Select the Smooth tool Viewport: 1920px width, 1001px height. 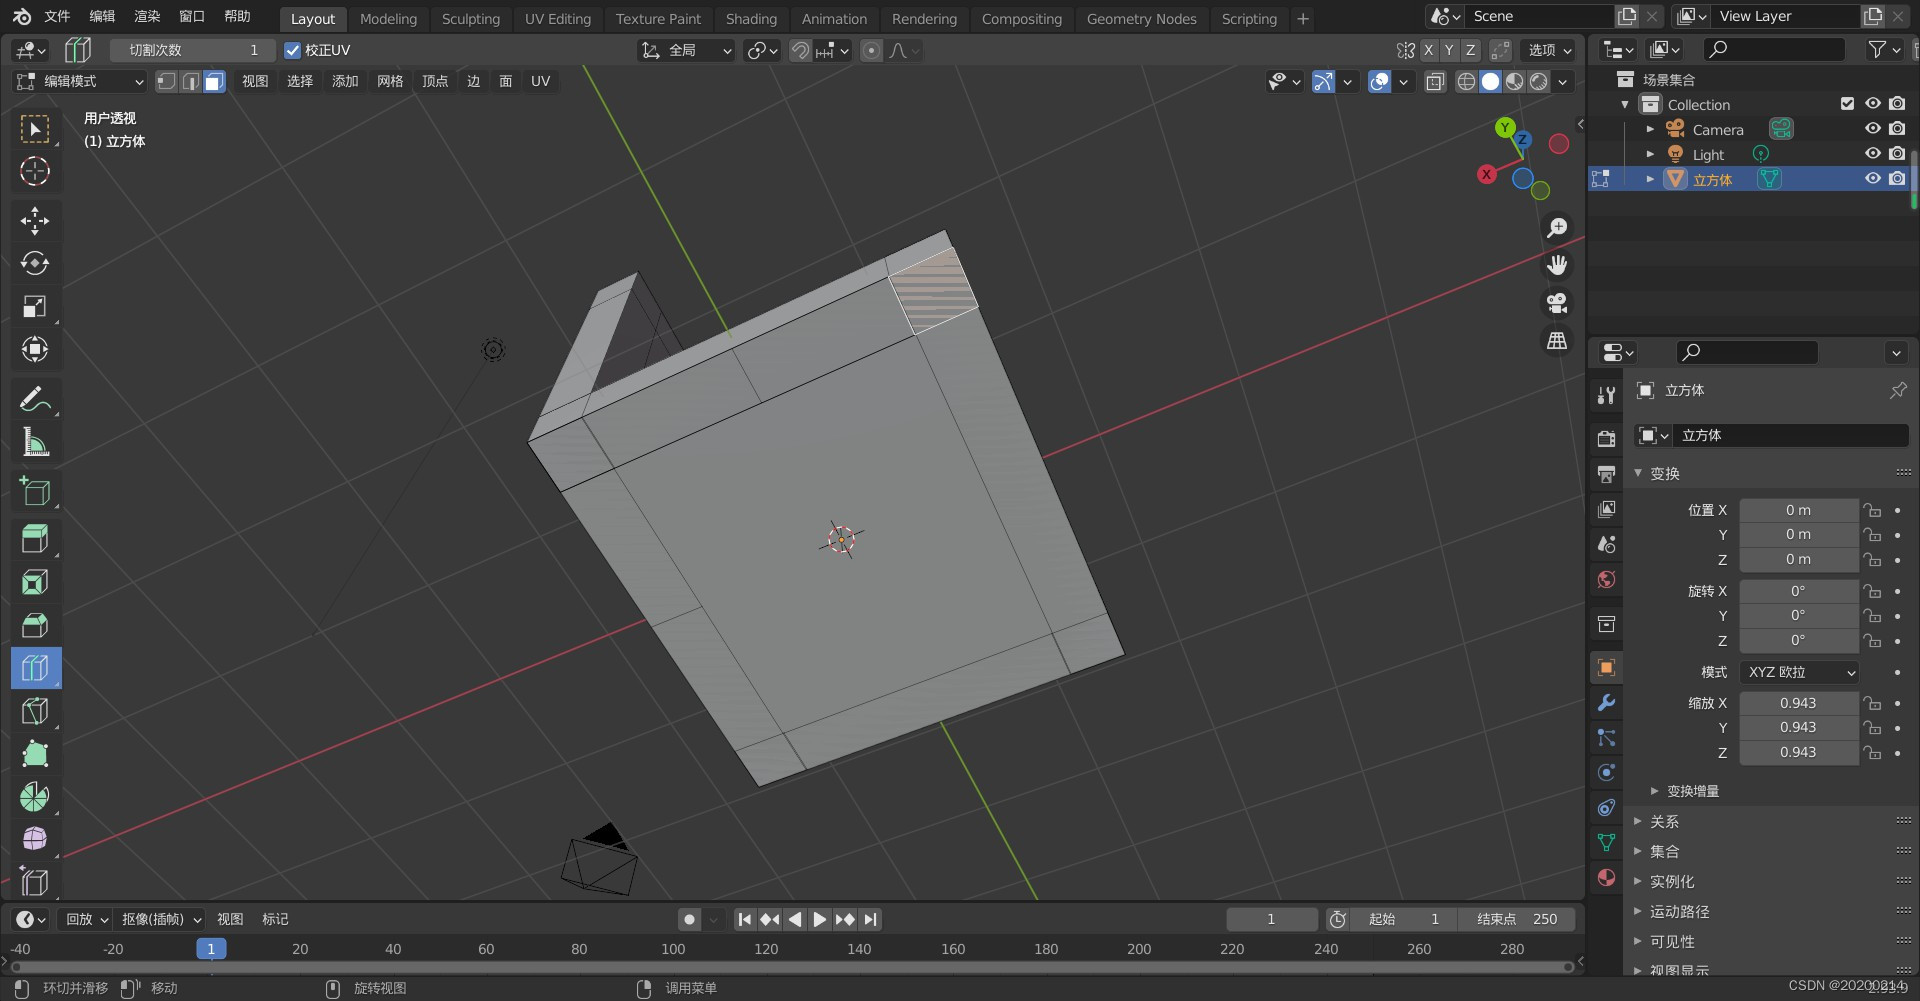35,839
